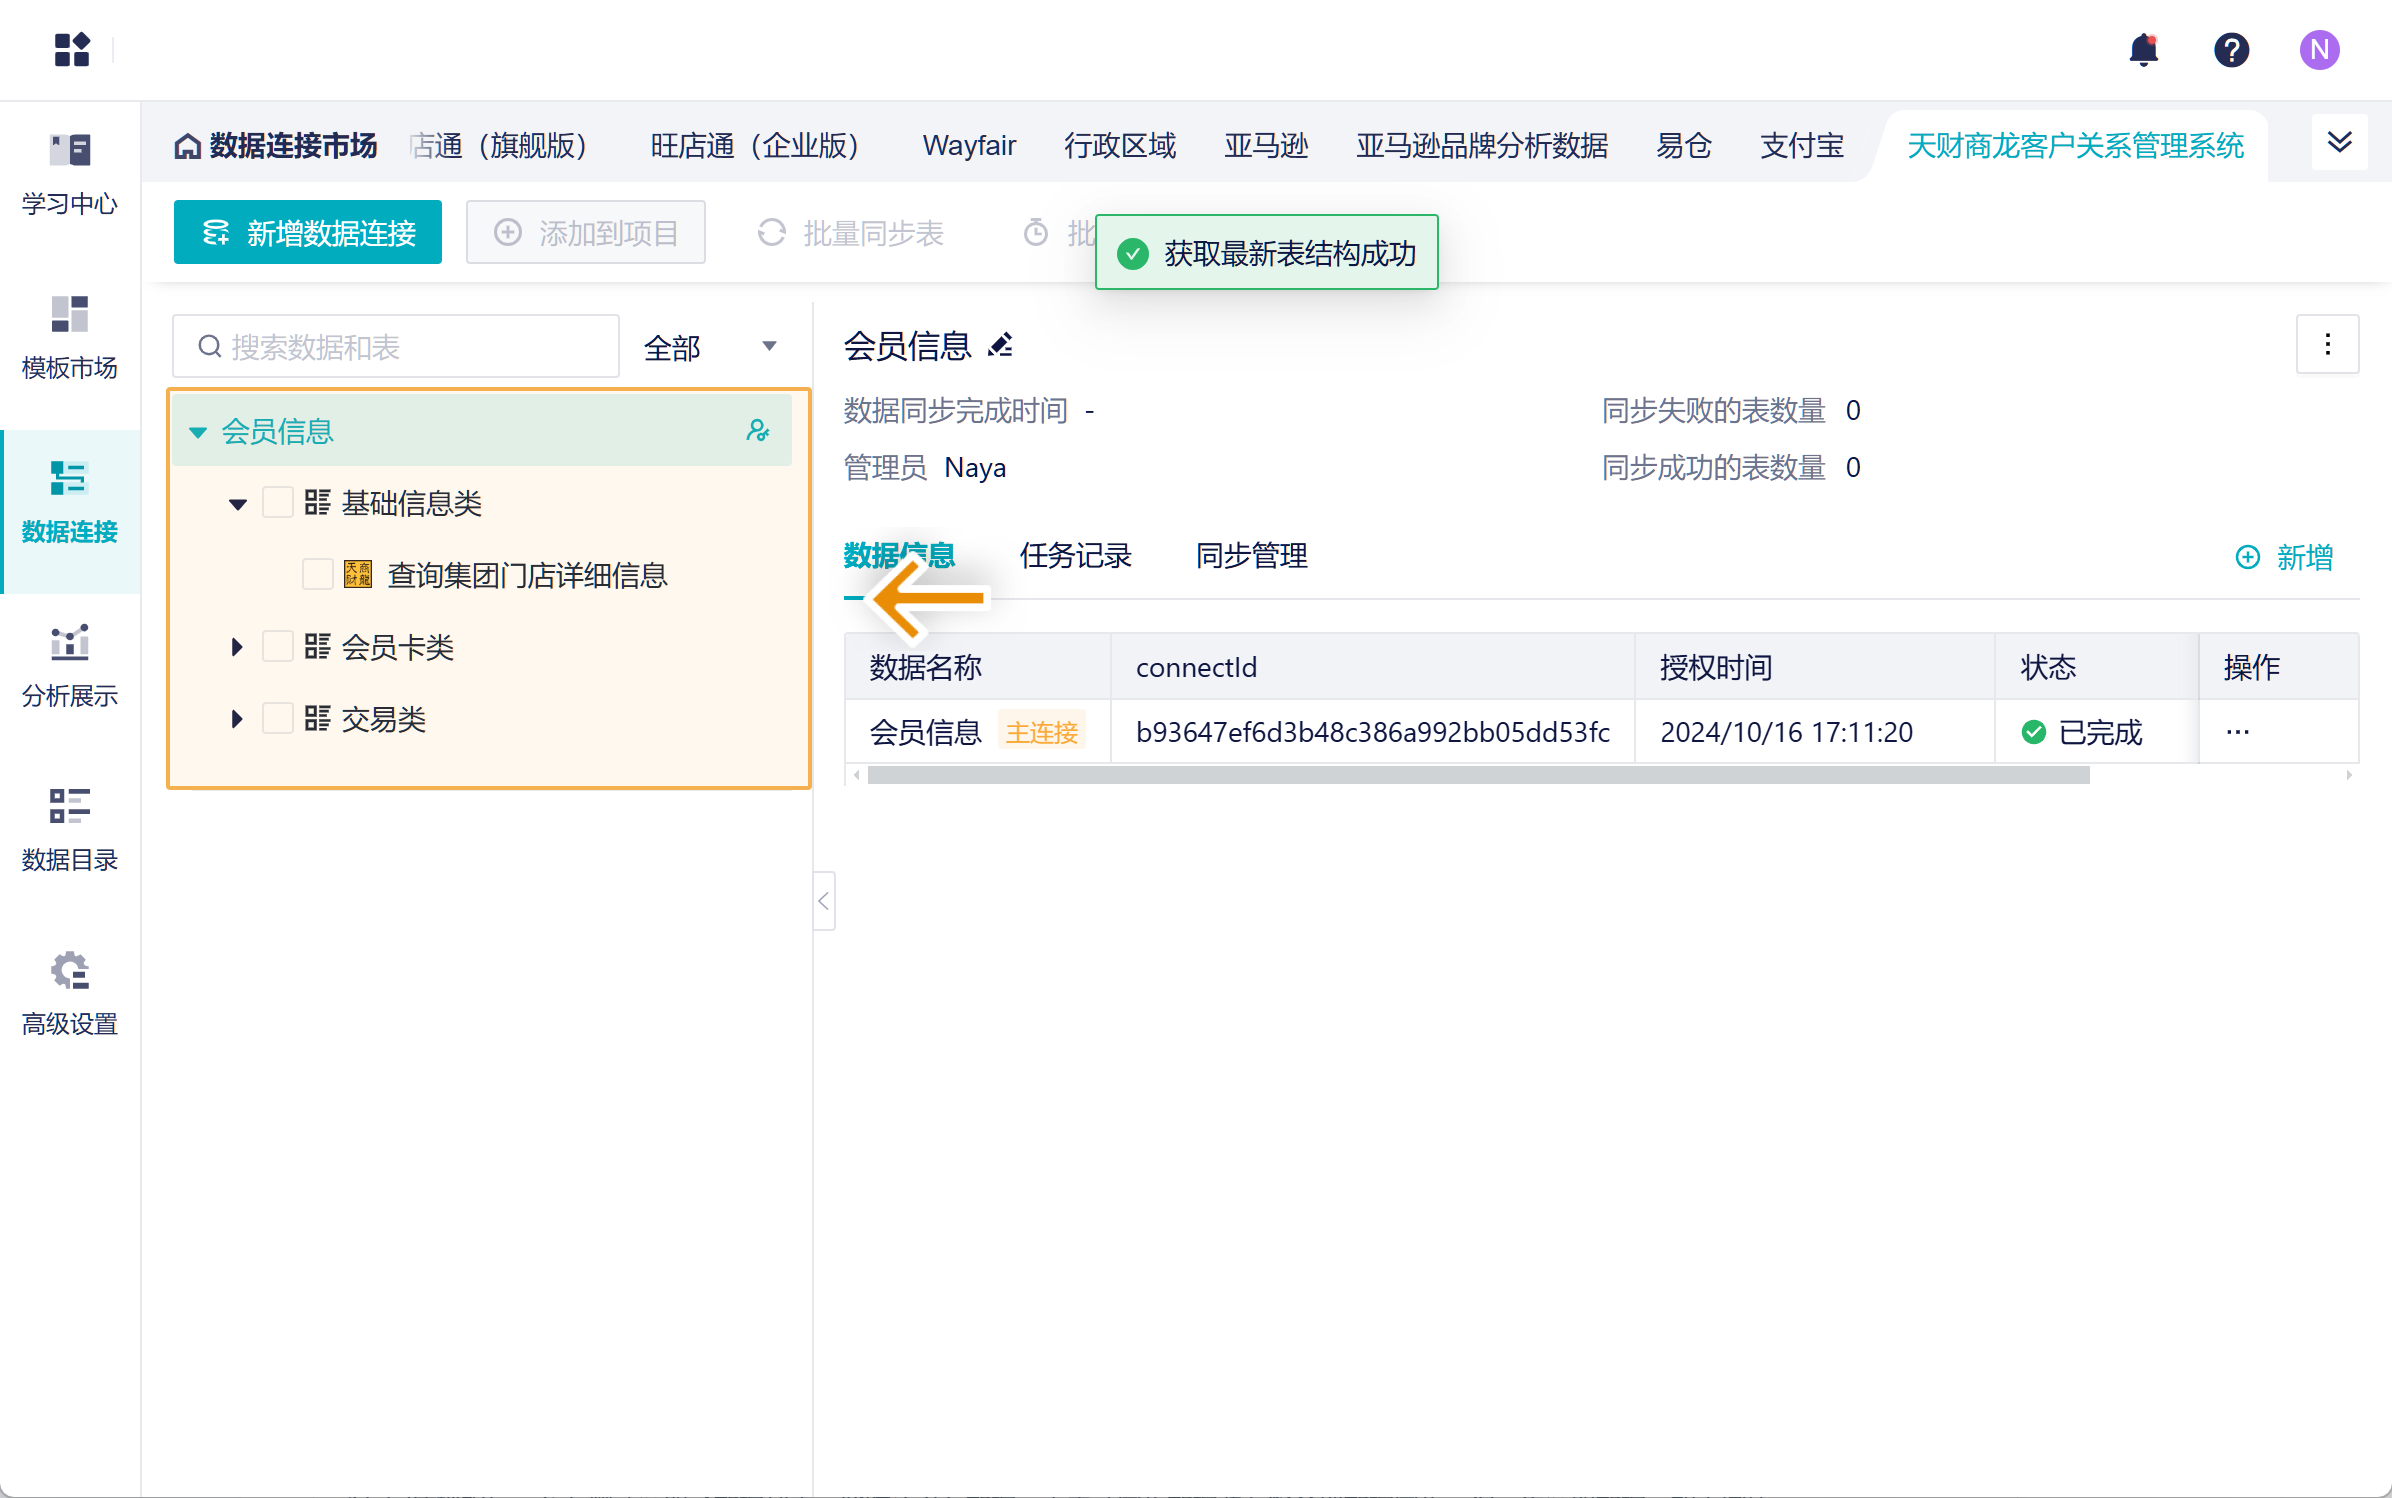
Task: Check the 查询集团门店详细信息 checkbox
Action: pyautogui.click(x=317, y=575)
